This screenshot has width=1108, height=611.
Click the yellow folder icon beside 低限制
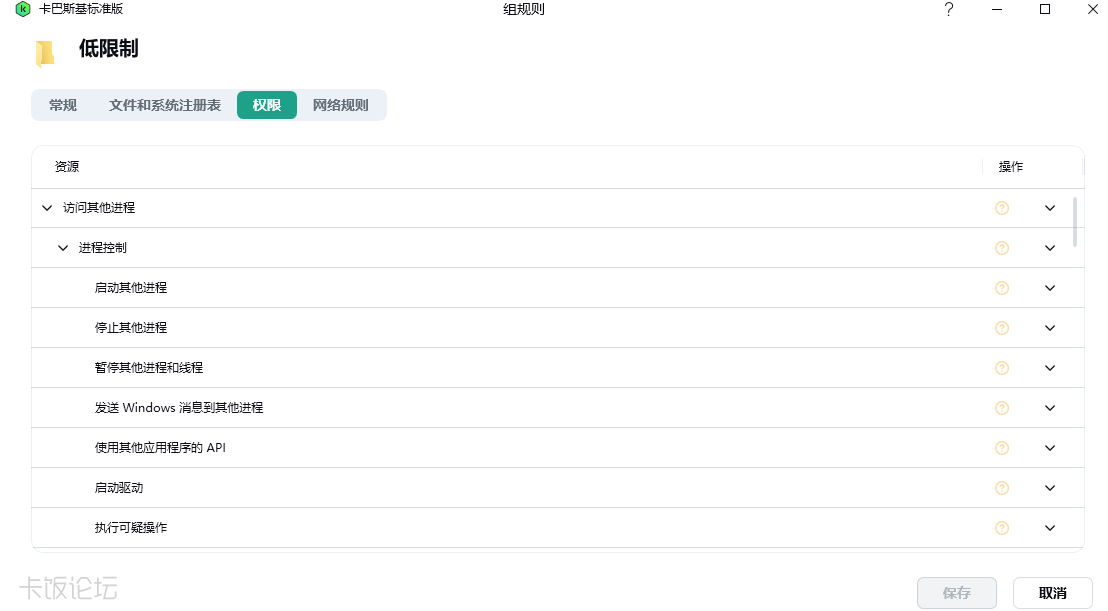[45, 52]
